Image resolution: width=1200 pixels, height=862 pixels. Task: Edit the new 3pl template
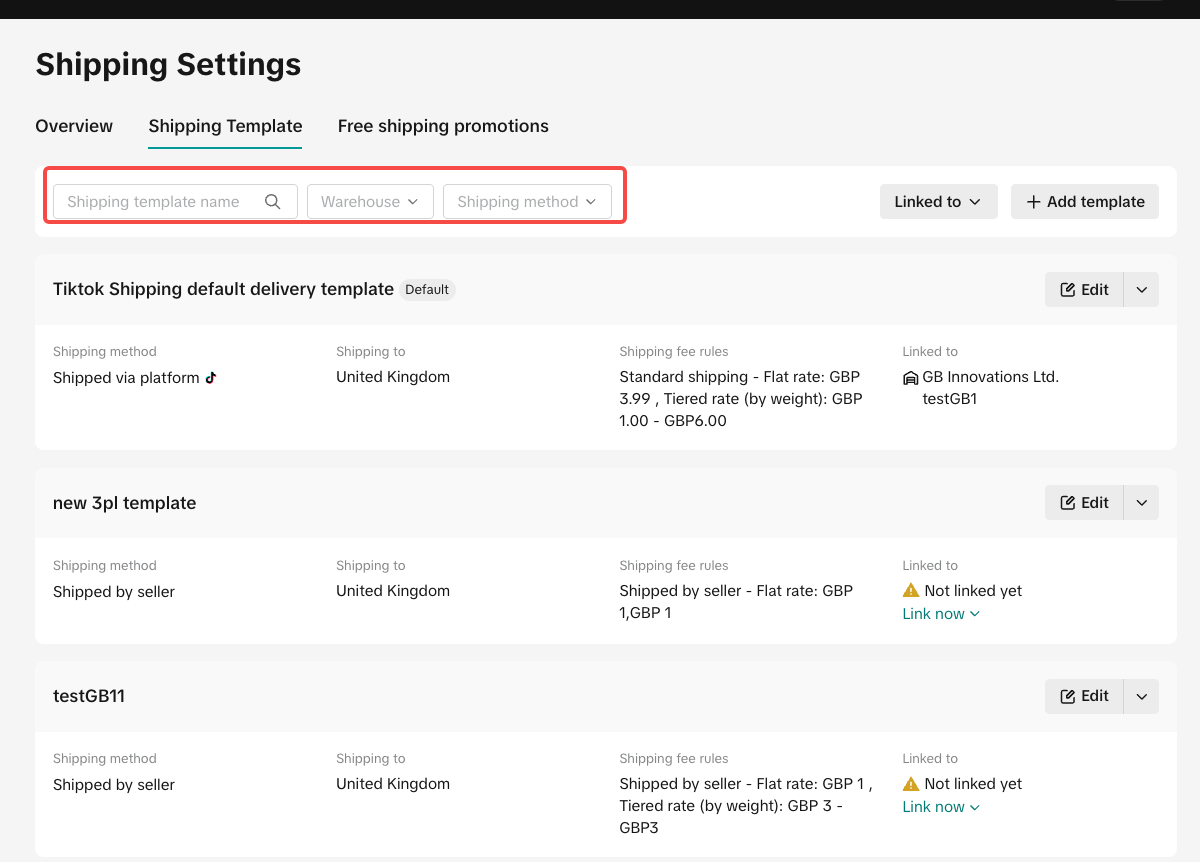click(1084, 503)
